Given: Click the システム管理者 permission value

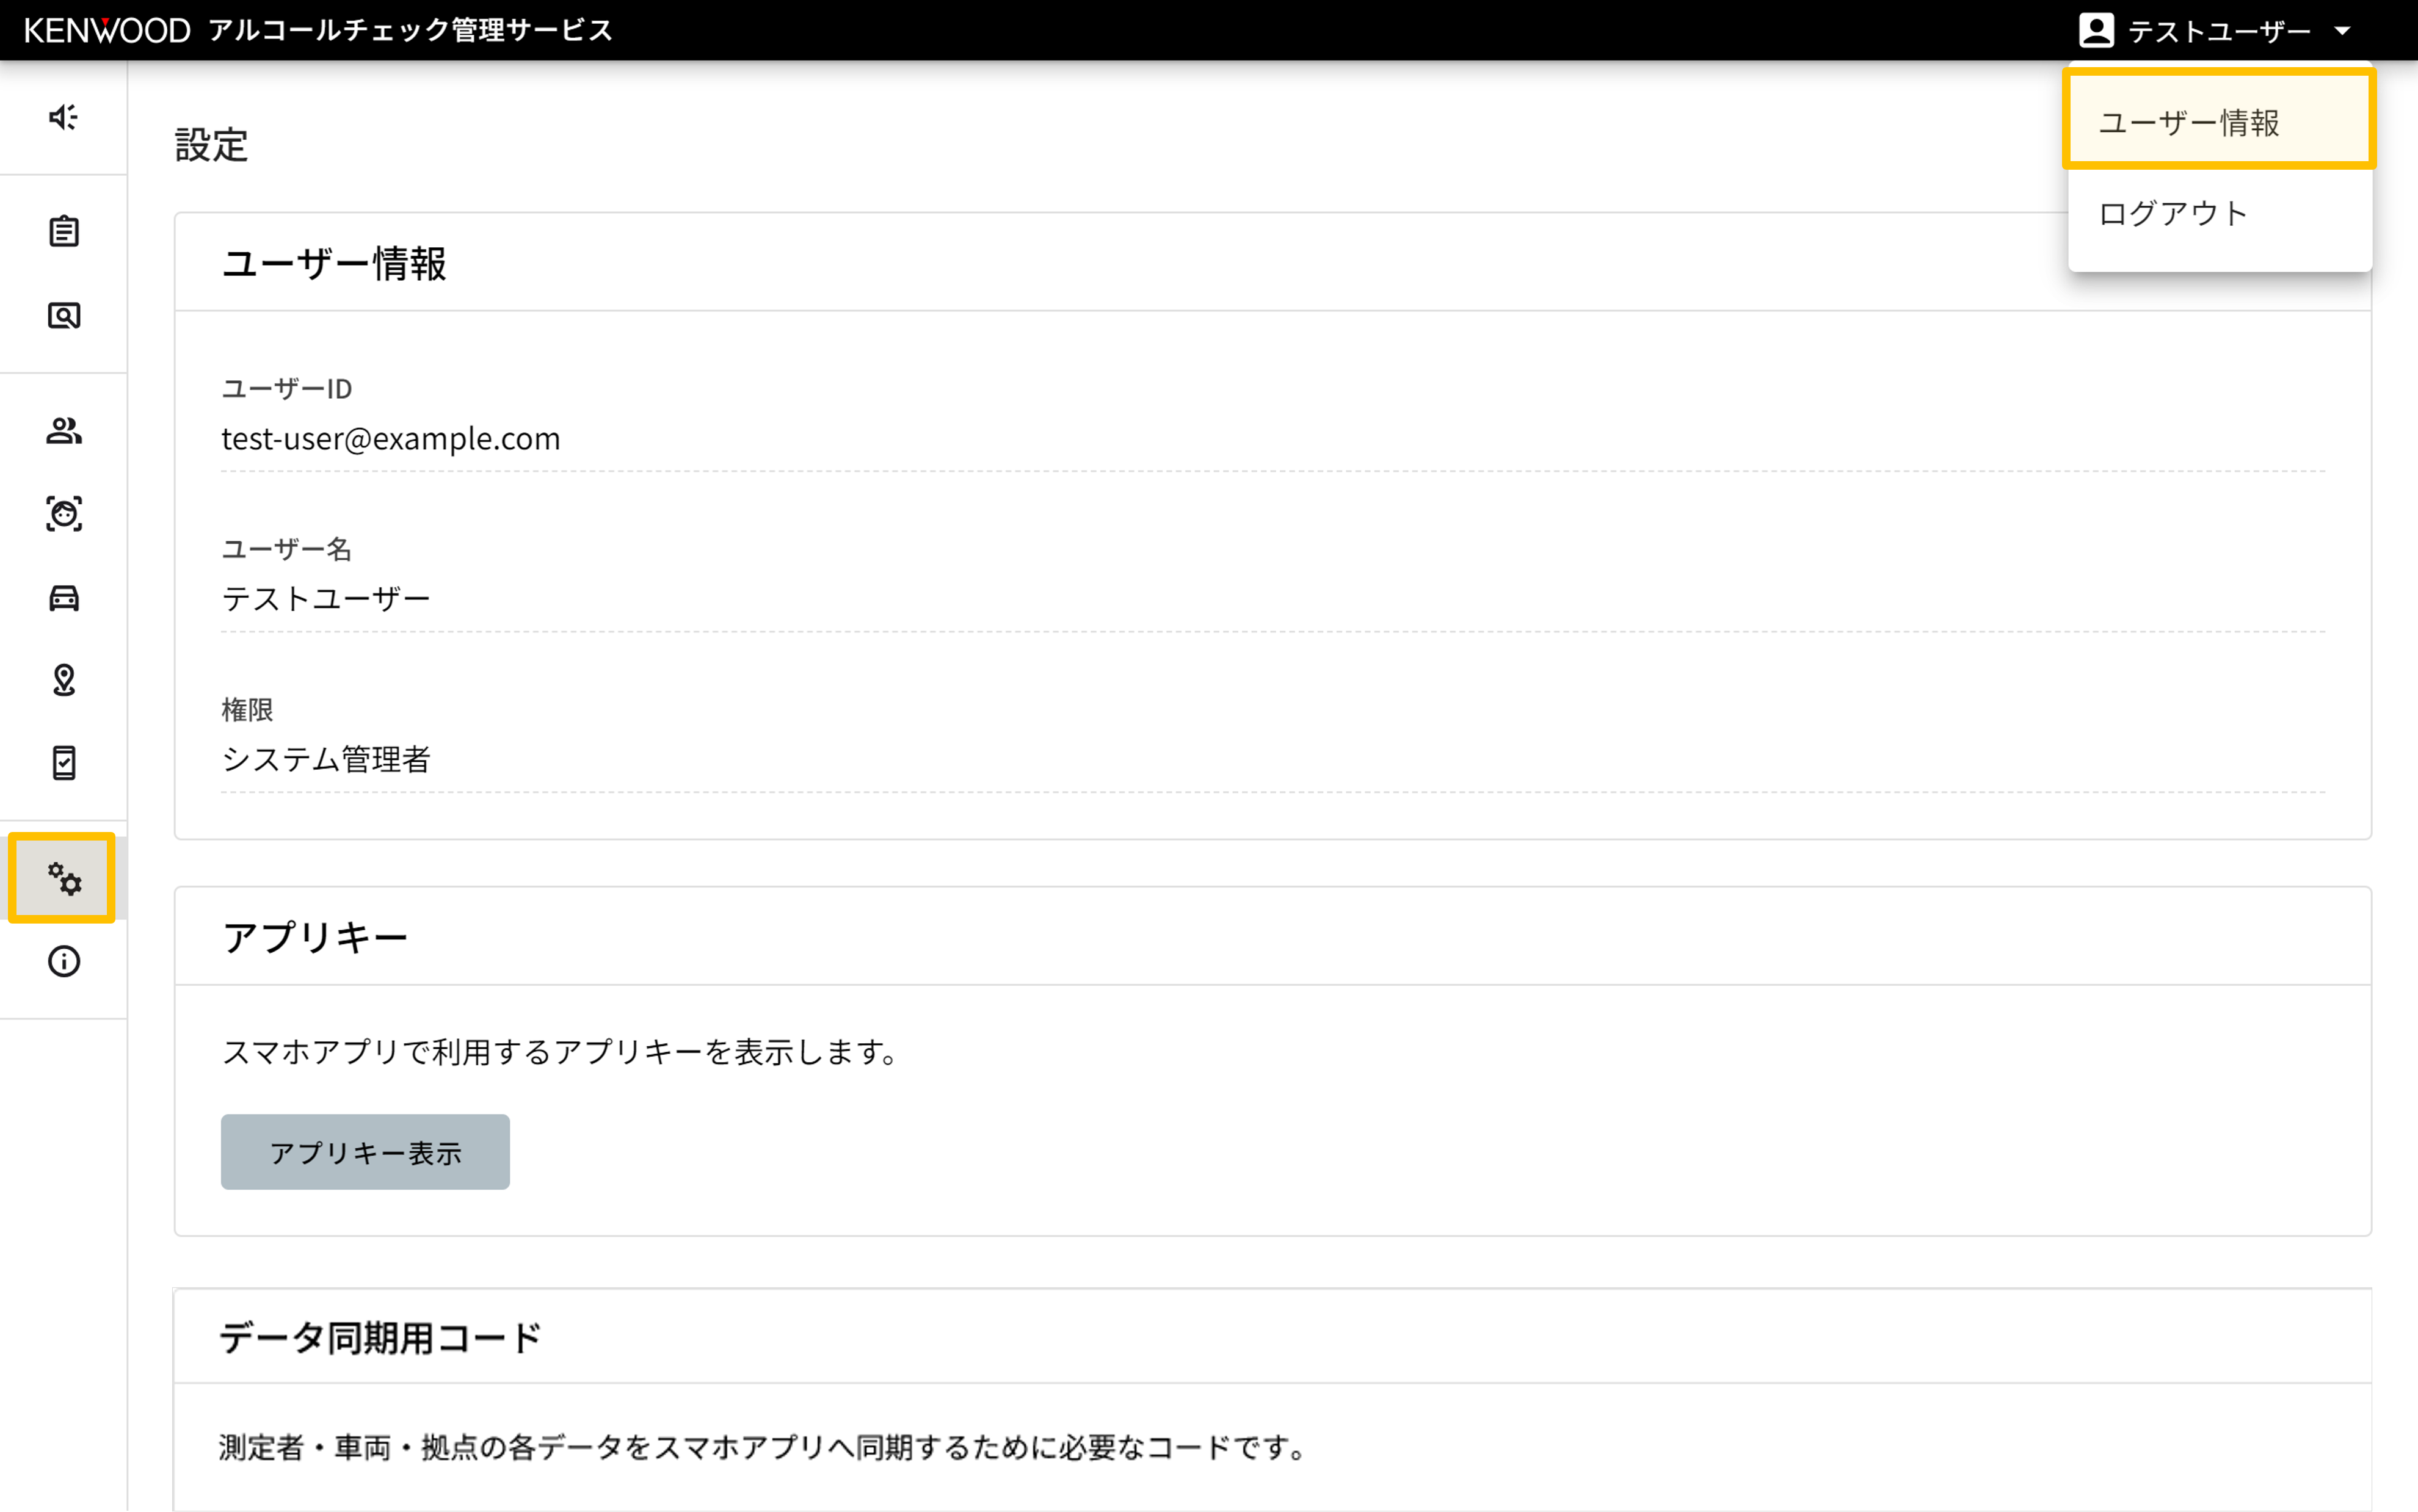Looking at the screenshot, I should click(x=326, y=760).
